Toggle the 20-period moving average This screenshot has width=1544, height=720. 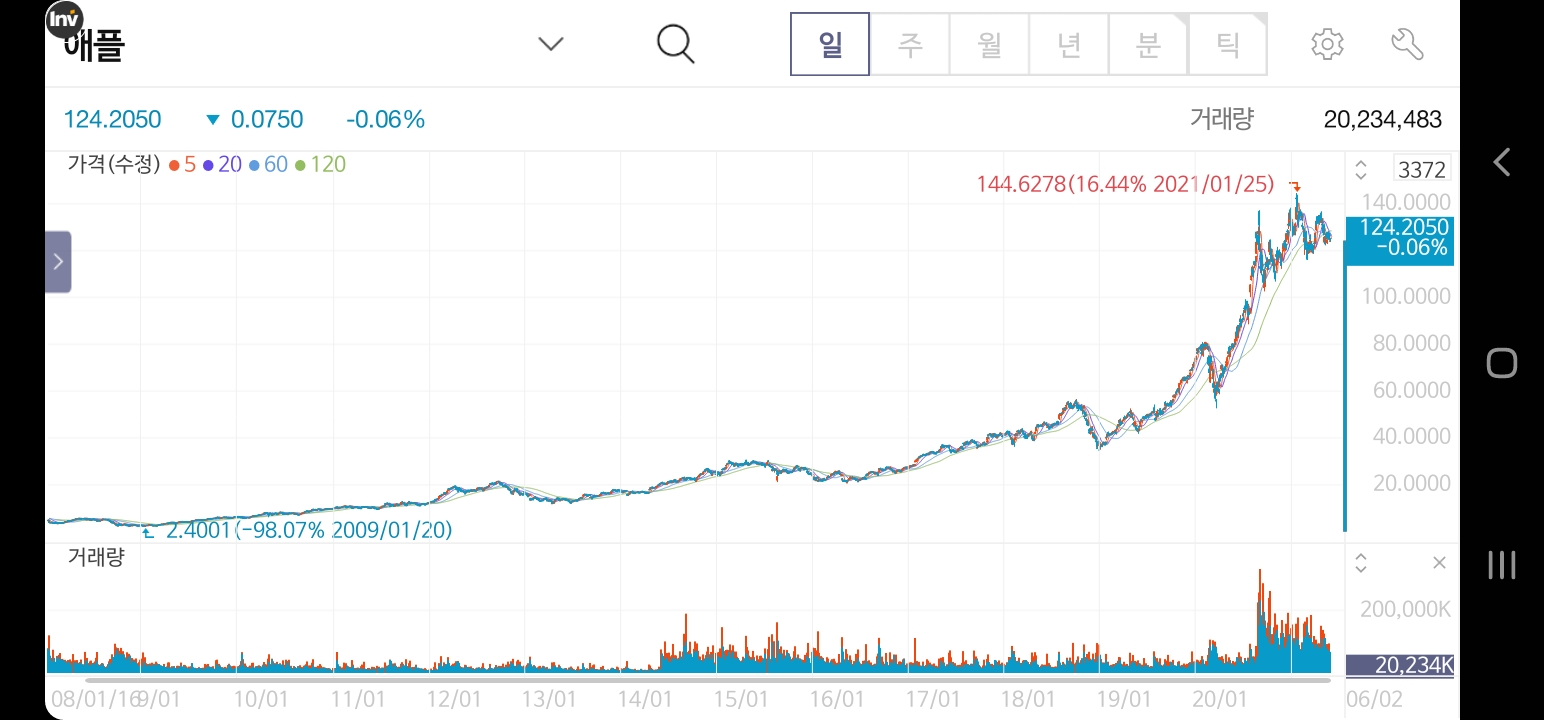click(x=227, y=163)
